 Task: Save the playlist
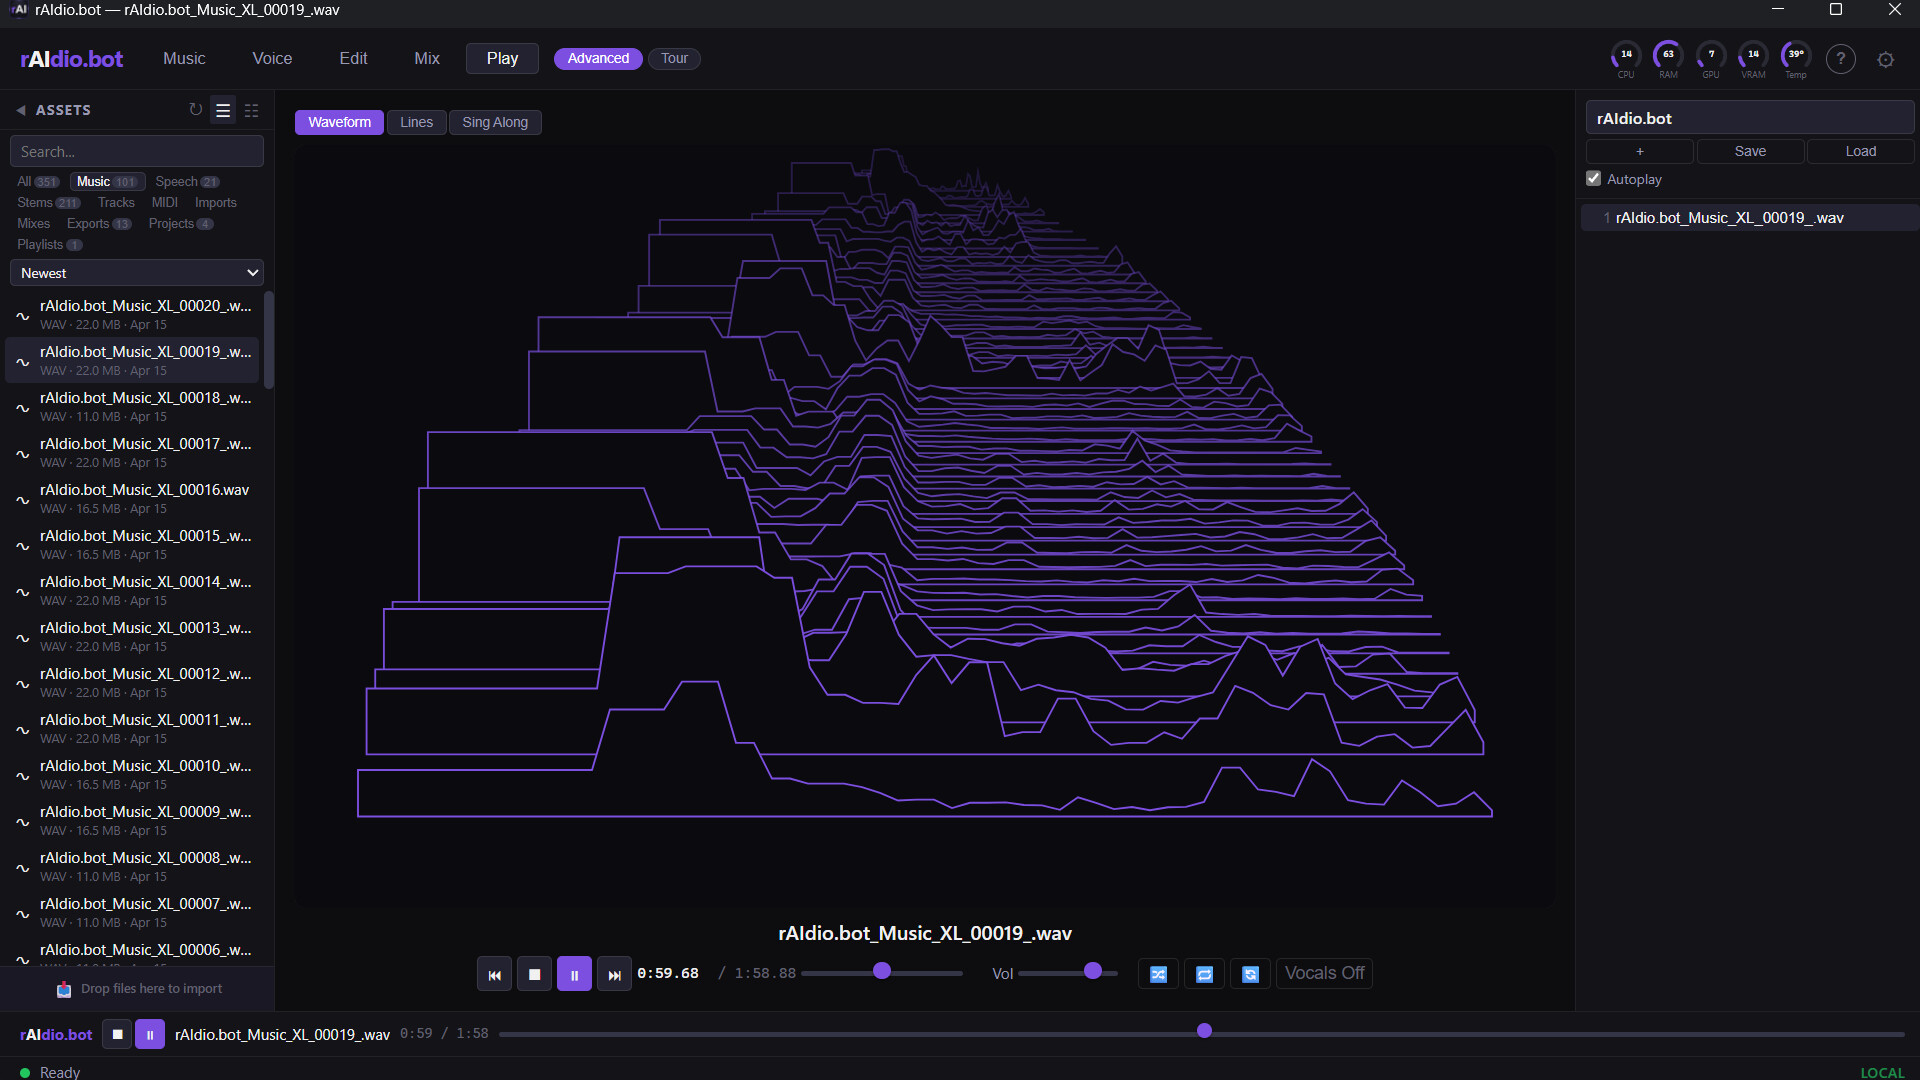(x=1750, y=151)
